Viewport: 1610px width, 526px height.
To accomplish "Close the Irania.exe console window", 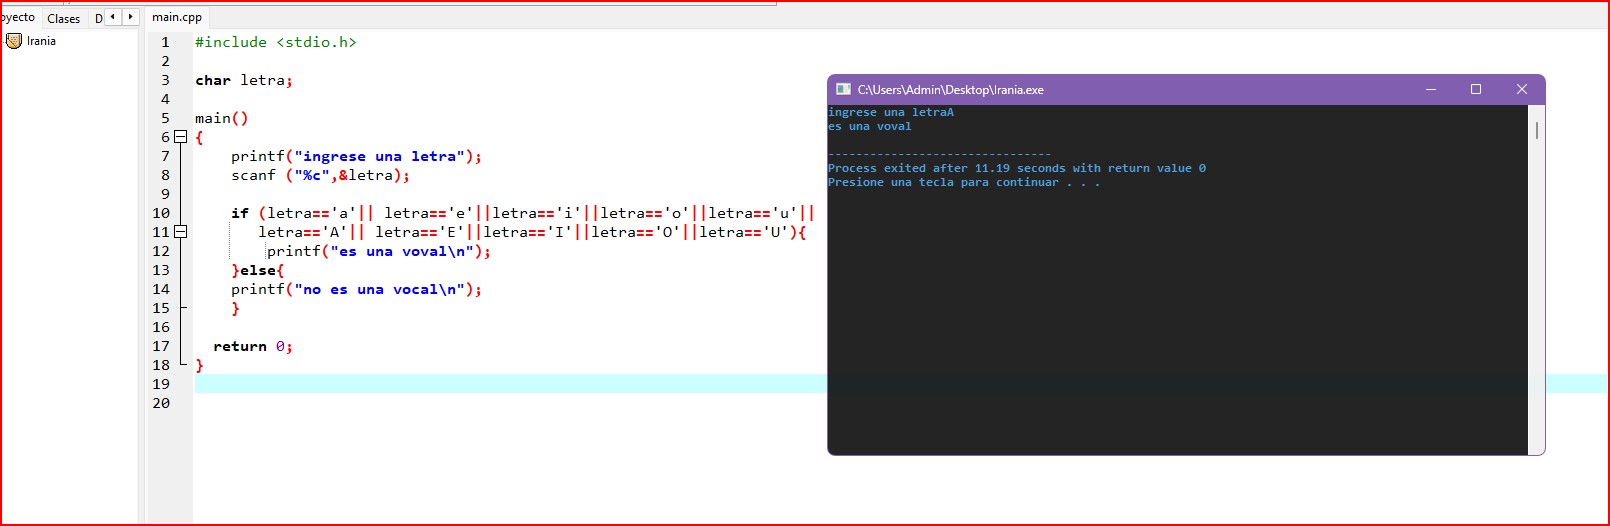I will (1521, 89).
